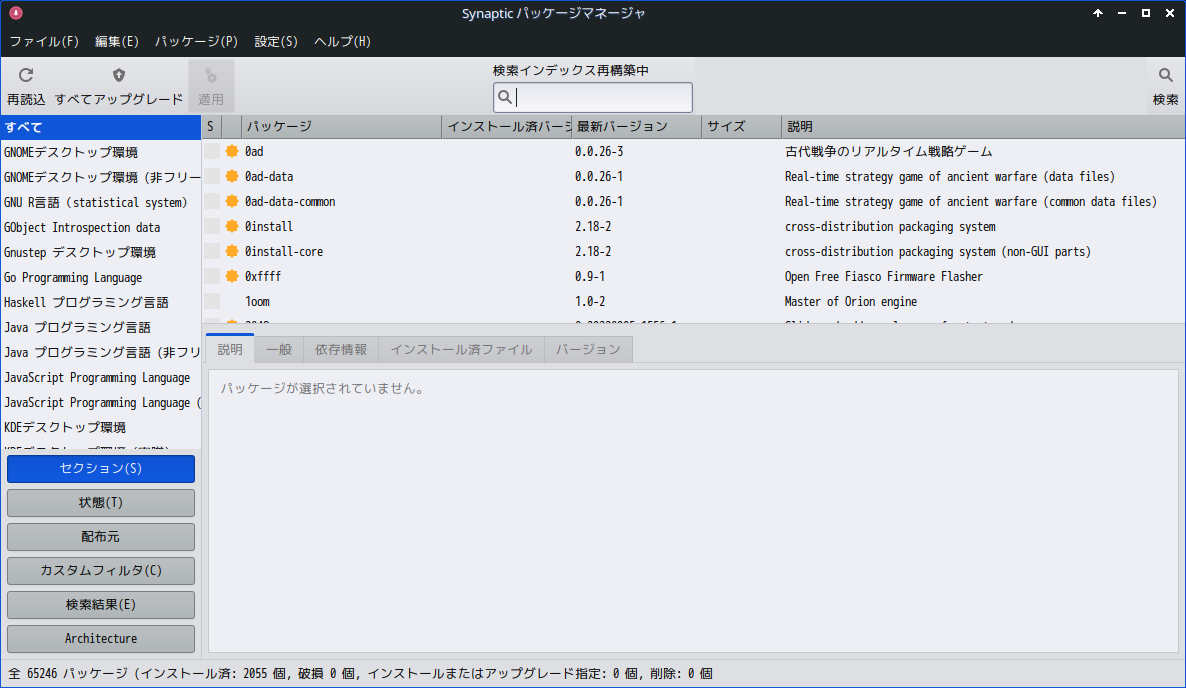Open the 設定(S) menu
1186x688 pixels.
click(x=276, y=42)
